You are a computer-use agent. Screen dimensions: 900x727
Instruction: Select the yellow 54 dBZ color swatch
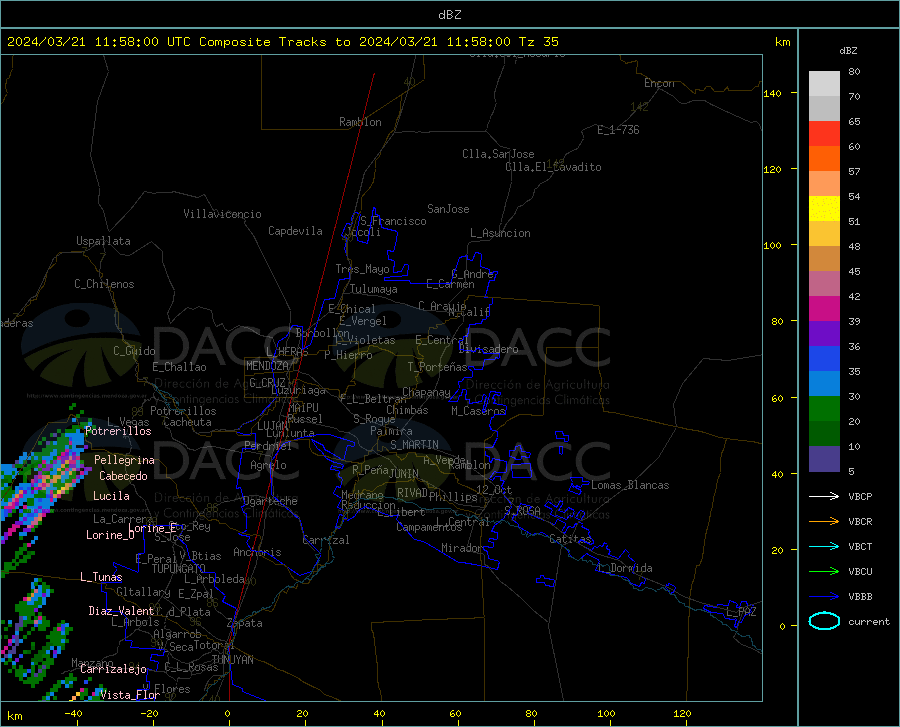pos(824,208)
